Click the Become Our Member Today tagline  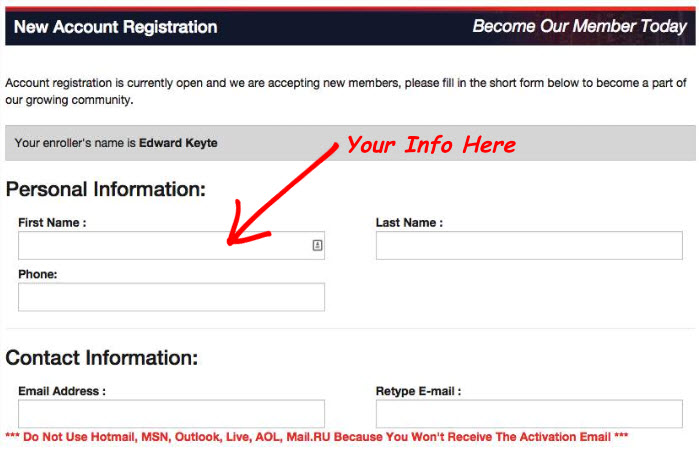coord(579,27)
